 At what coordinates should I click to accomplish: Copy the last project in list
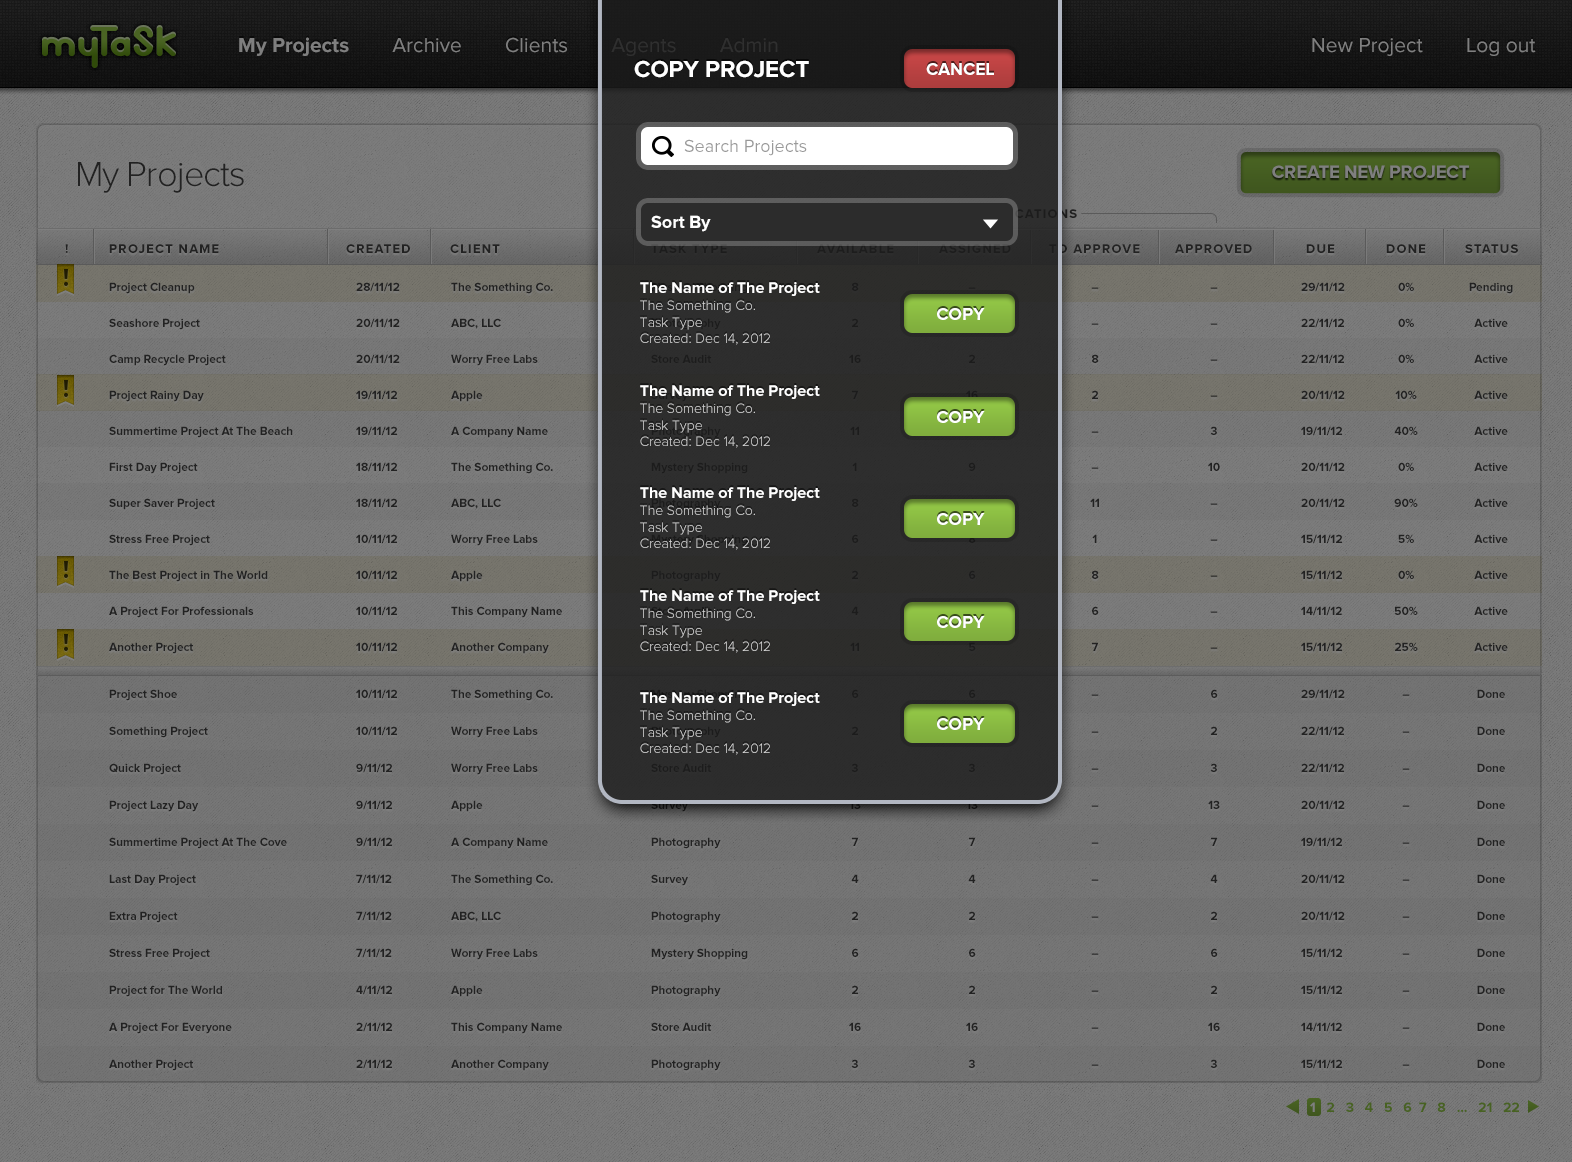tap(959, 724)
